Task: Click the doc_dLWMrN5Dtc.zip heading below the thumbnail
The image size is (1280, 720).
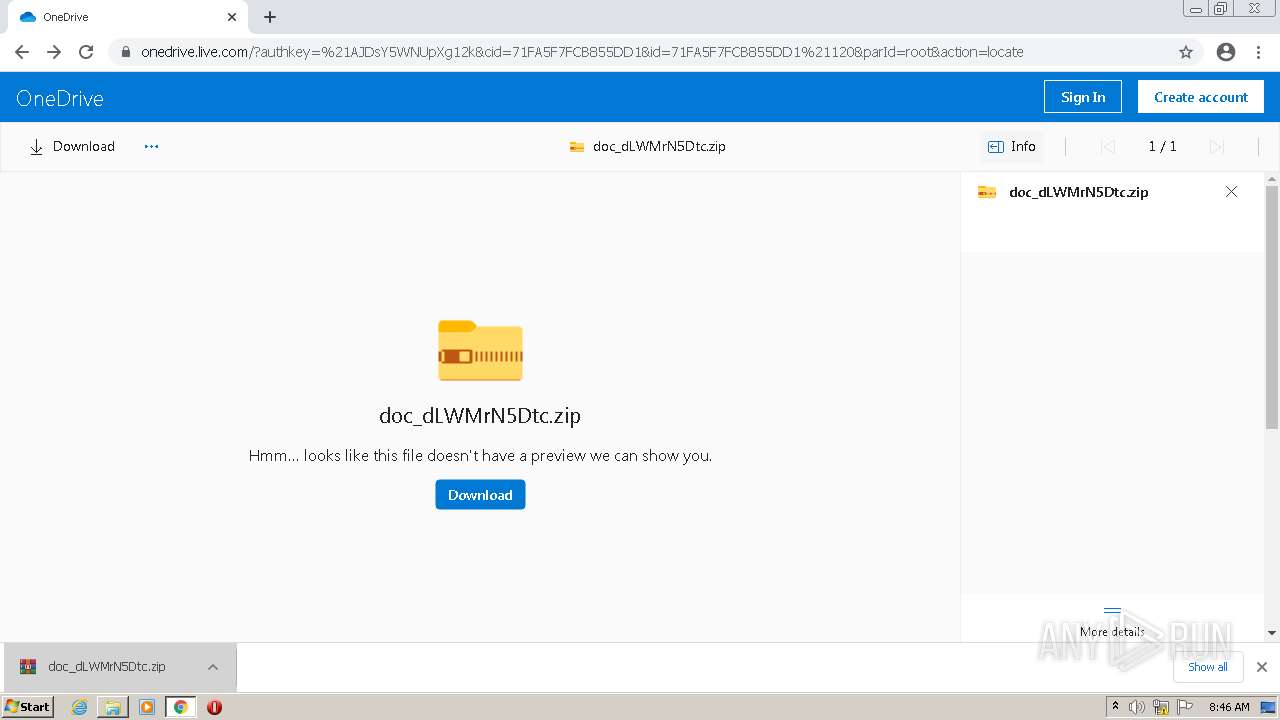Action: (480, 415)
